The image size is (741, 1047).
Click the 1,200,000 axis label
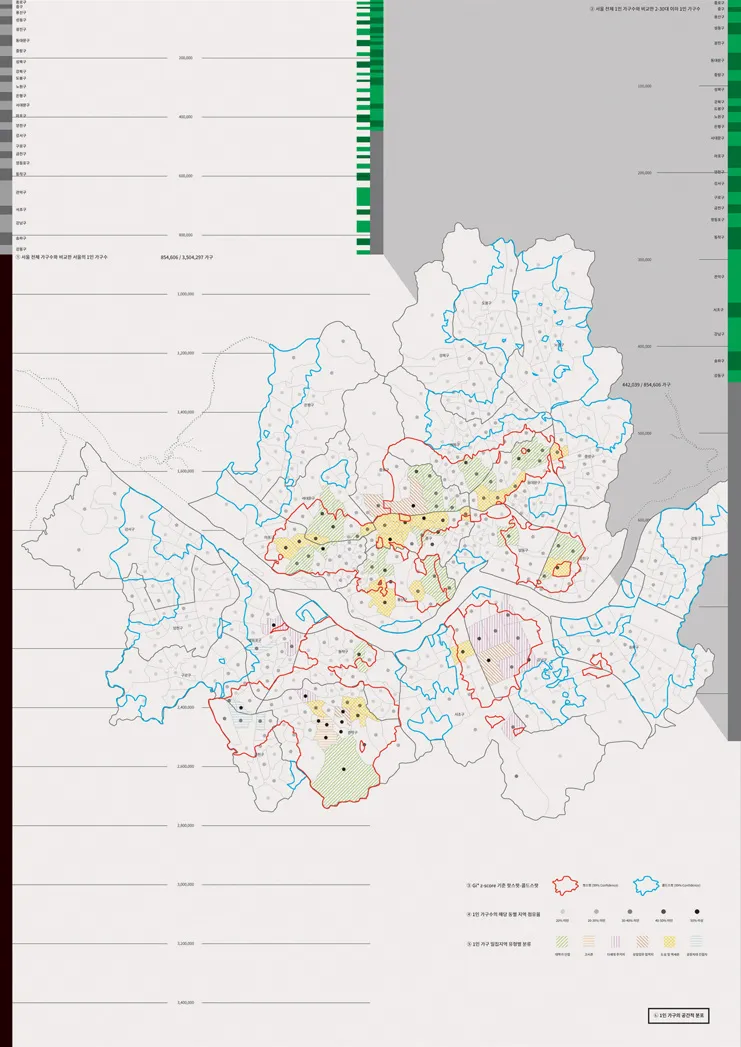click(x=186, y=353)
